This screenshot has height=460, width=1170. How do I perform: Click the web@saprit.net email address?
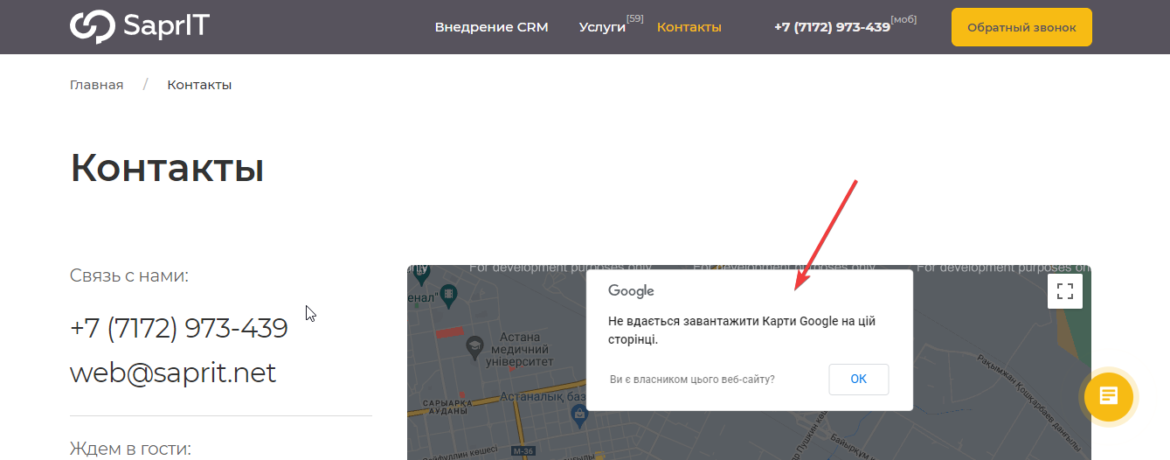point(173,373)
